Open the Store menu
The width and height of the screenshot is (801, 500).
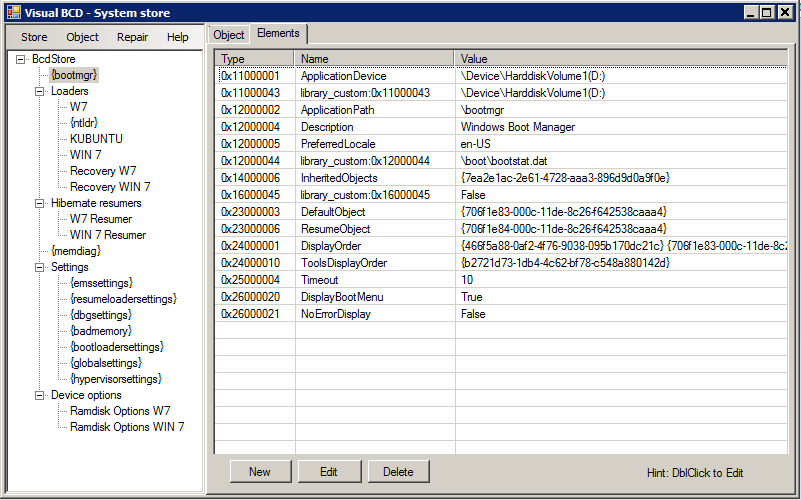(34, 37)
